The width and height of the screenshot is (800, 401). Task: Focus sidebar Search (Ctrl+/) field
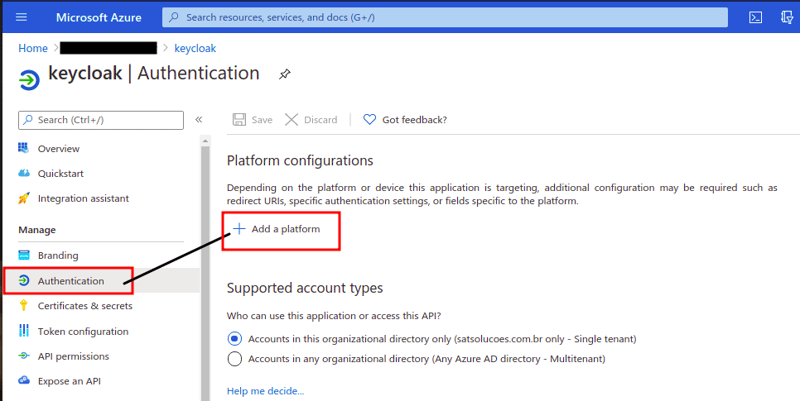click(x=101, y=120)
